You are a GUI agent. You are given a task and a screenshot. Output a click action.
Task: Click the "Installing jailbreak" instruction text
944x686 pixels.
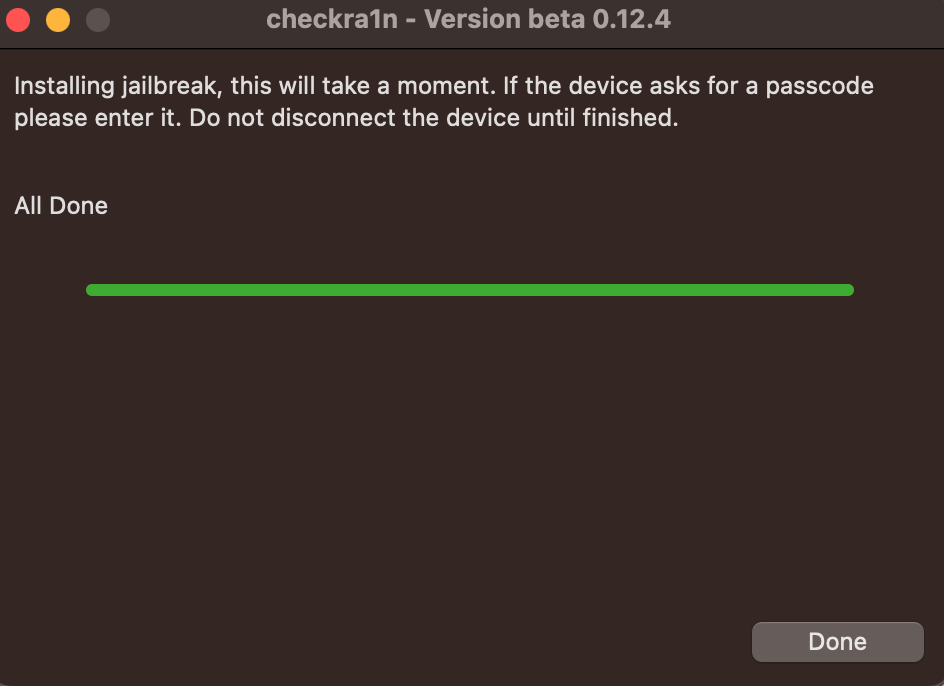point(116,86)
